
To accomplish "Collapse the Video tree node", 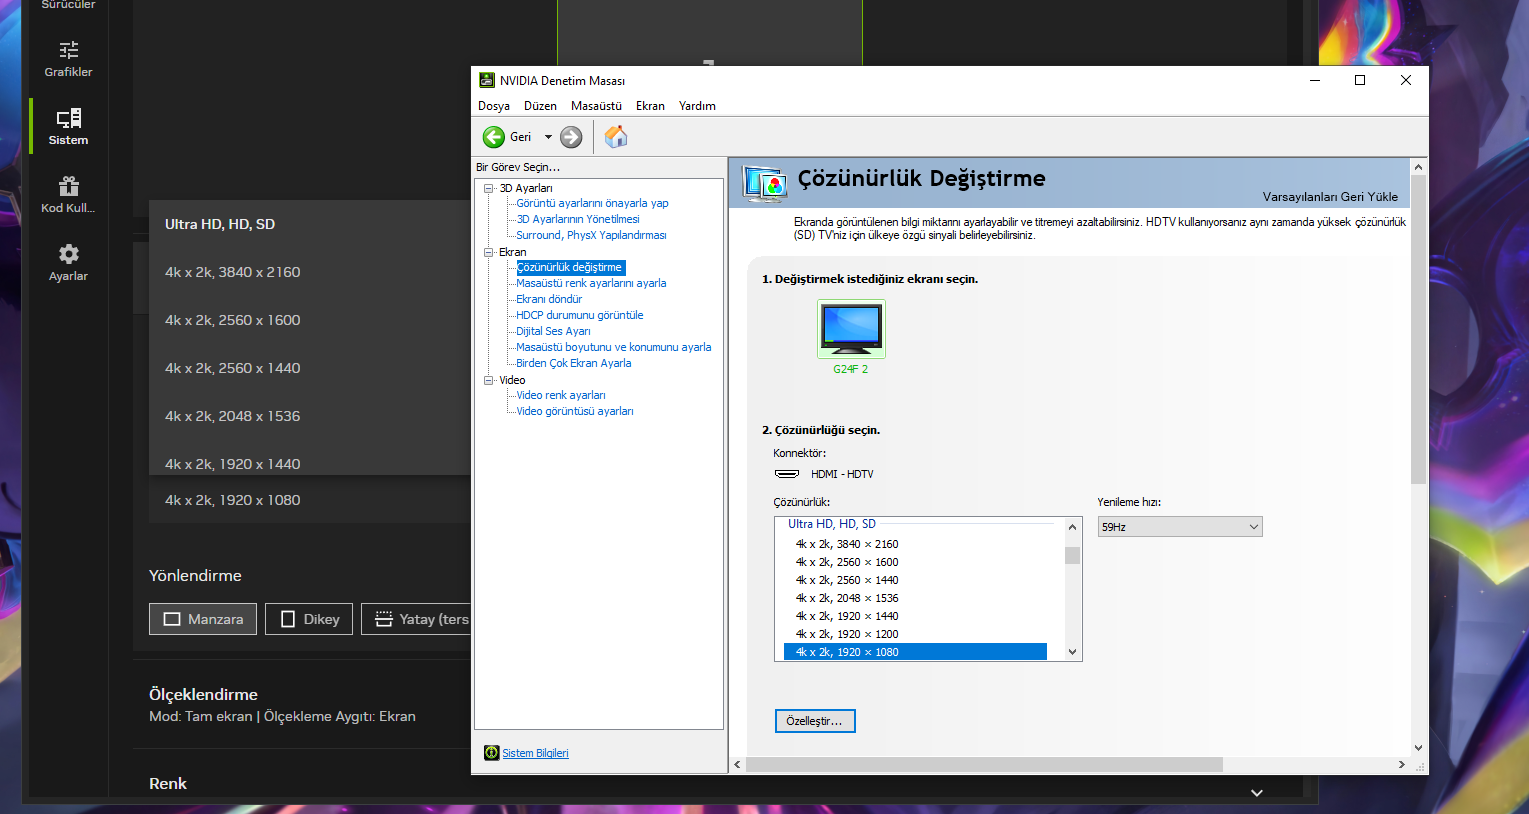I will coord(489,380).
